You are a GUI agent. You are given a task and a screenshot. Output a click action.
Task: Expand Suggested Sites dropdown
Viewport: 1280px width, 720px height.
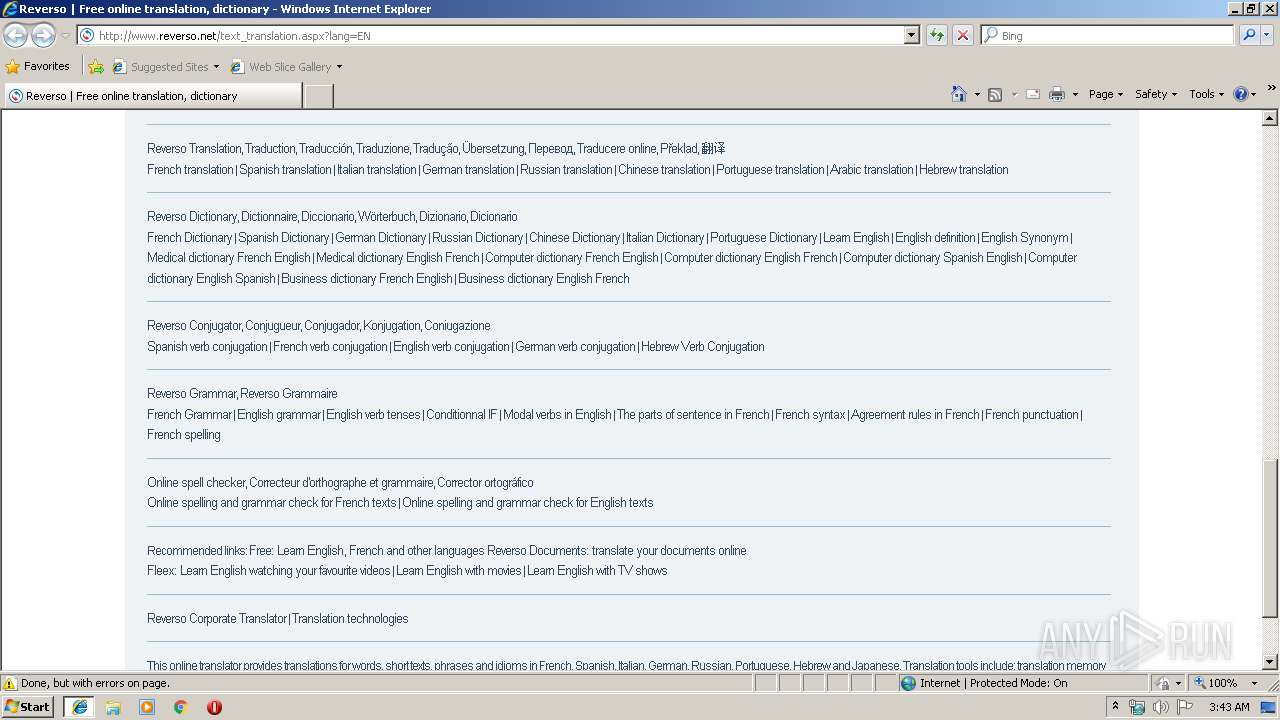[216, 67]
